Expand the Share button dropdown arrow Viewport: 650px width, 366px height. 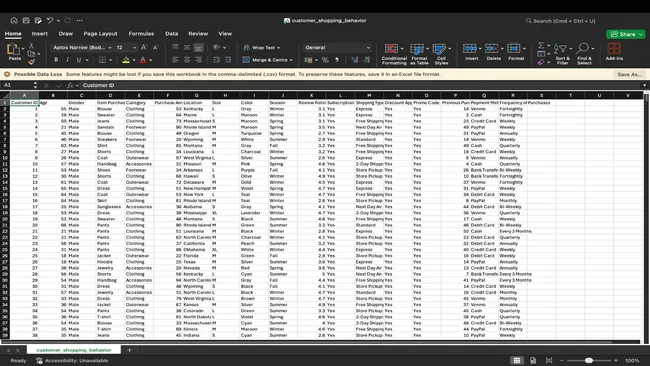tap(641, 34)
